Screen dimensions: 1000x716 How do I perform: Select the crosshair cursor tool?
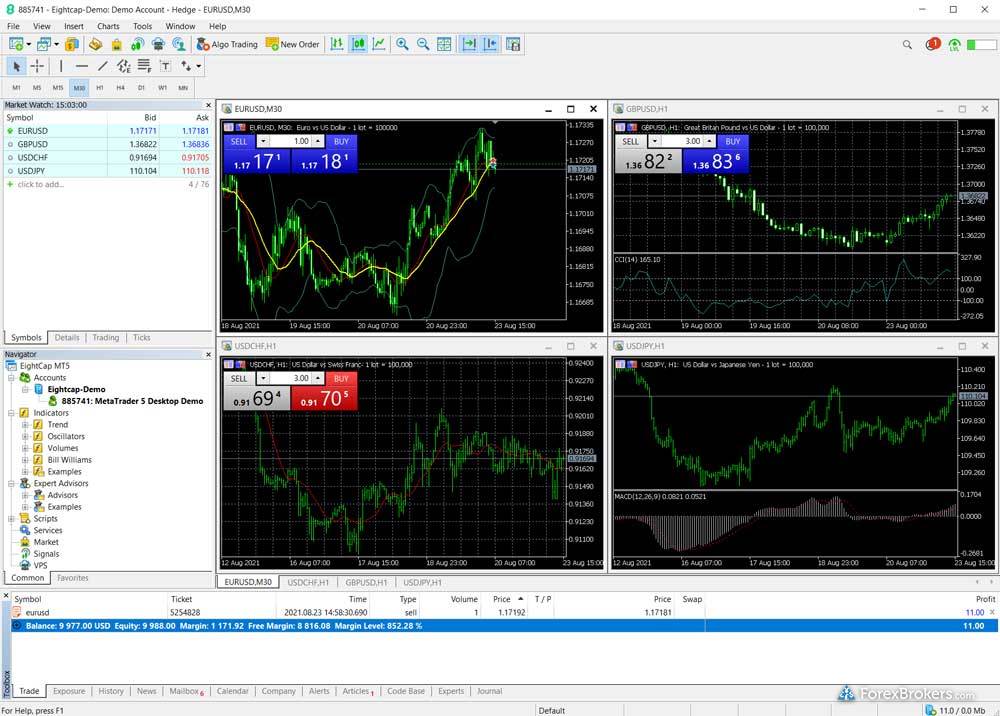point(37,66)
